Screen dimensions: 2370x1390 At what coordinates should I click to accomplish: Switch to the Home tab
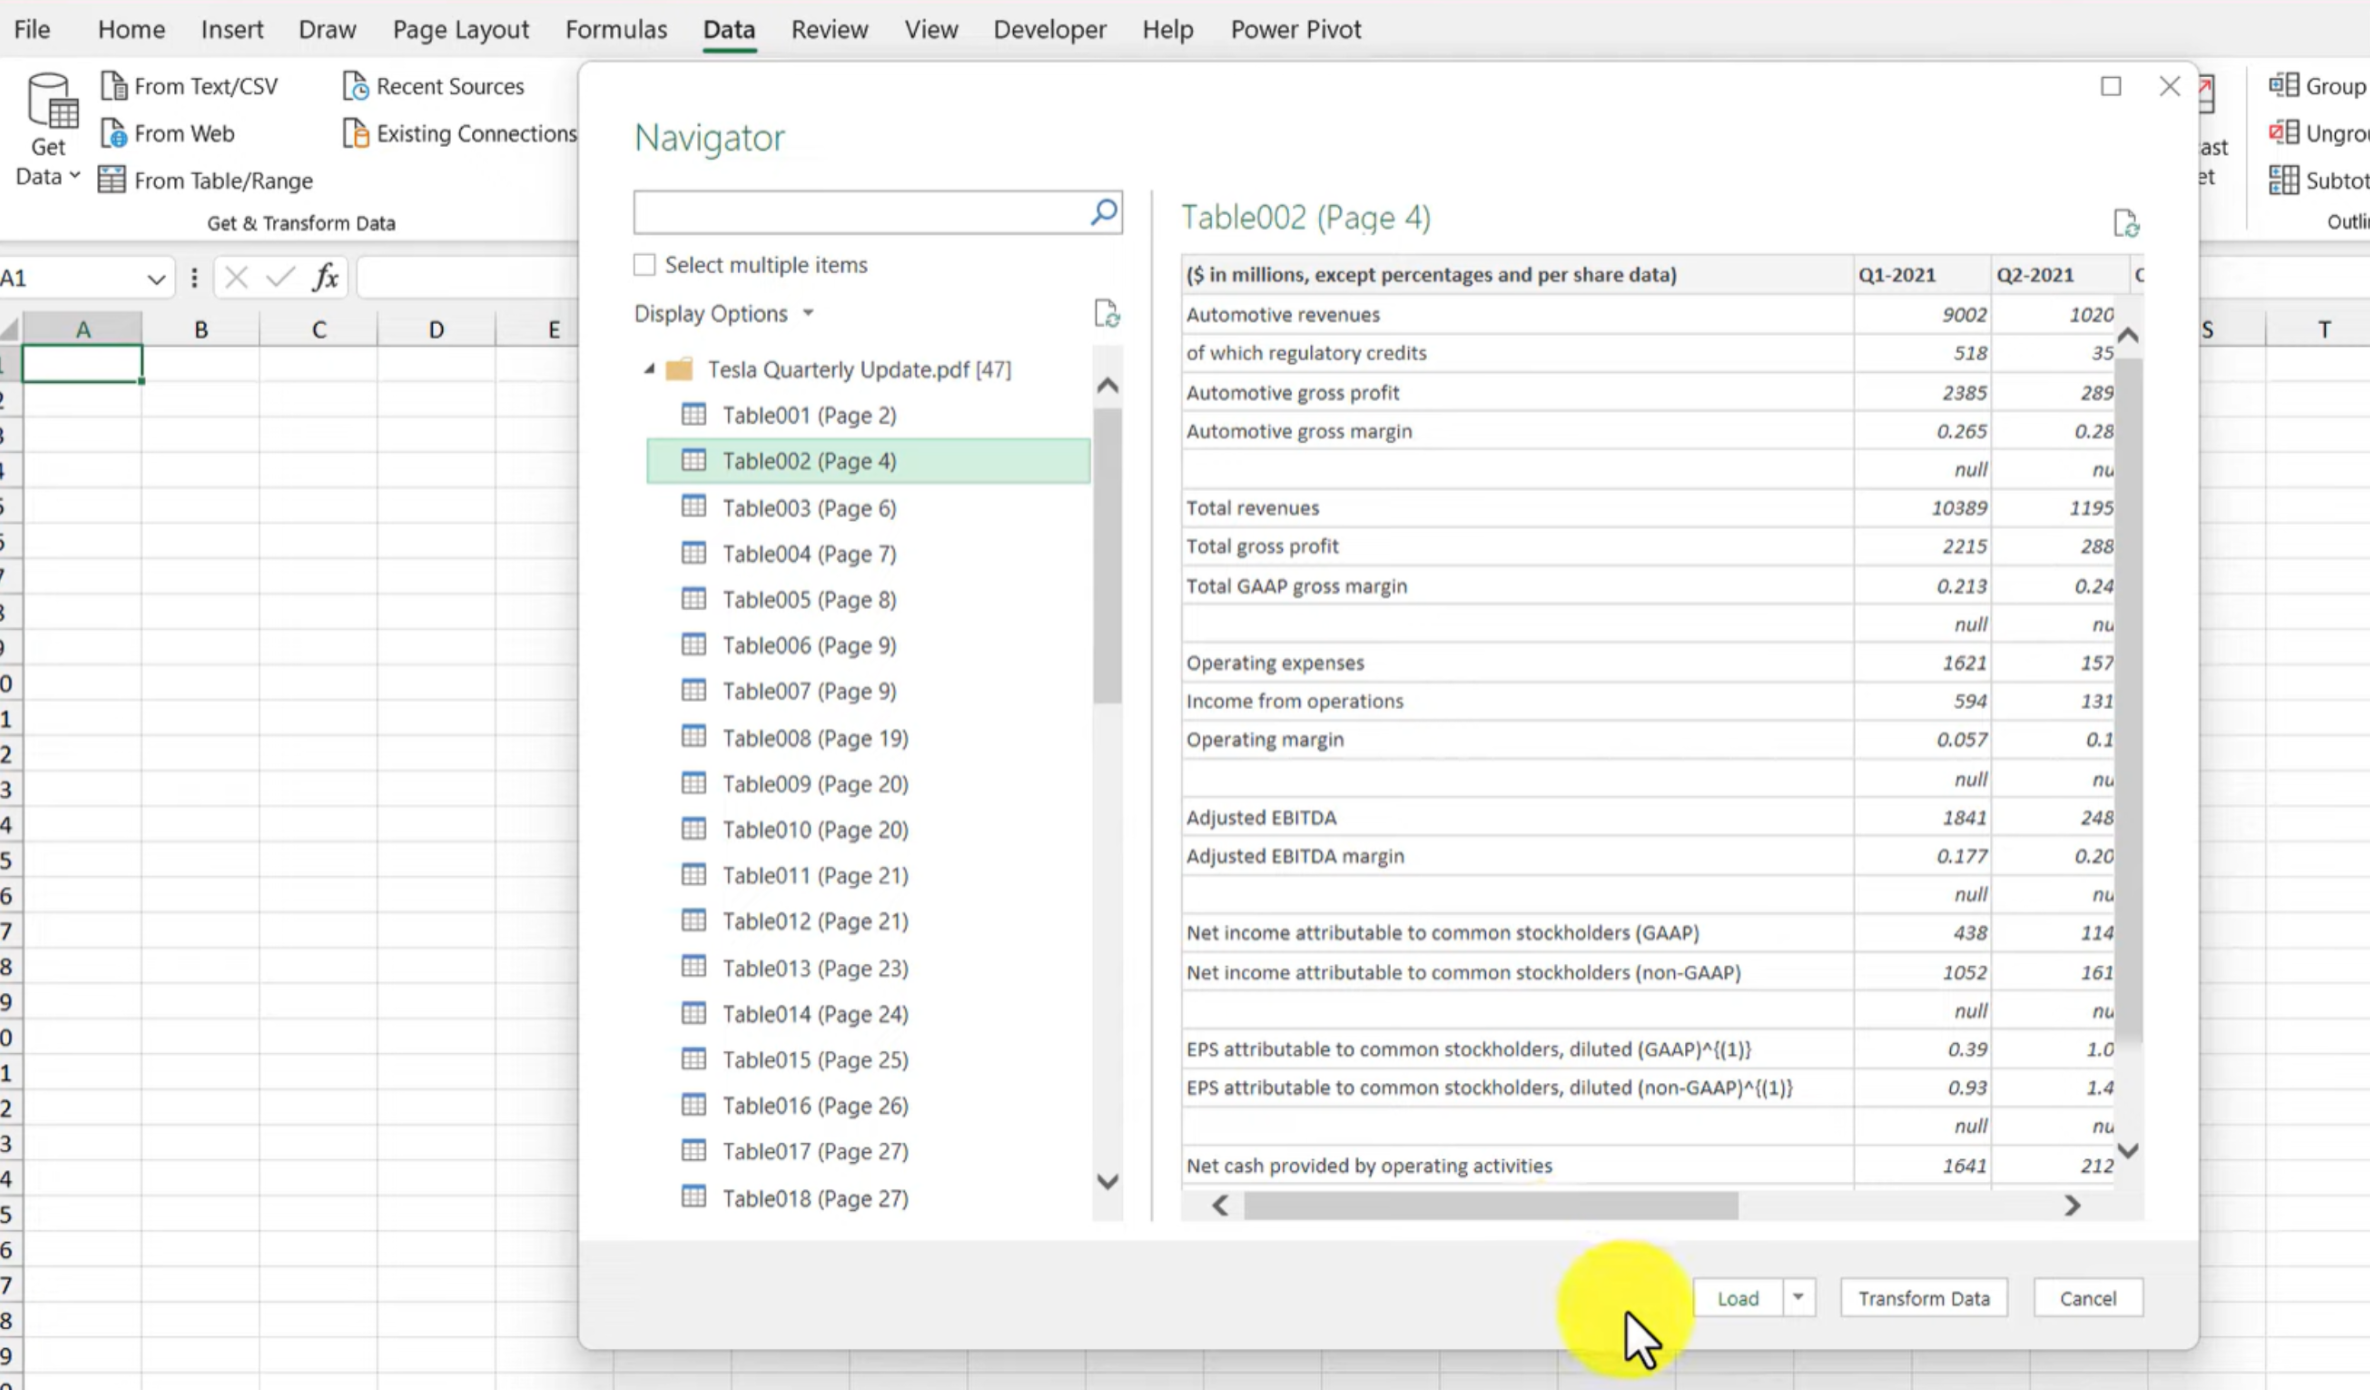click(x=131, y=30)
